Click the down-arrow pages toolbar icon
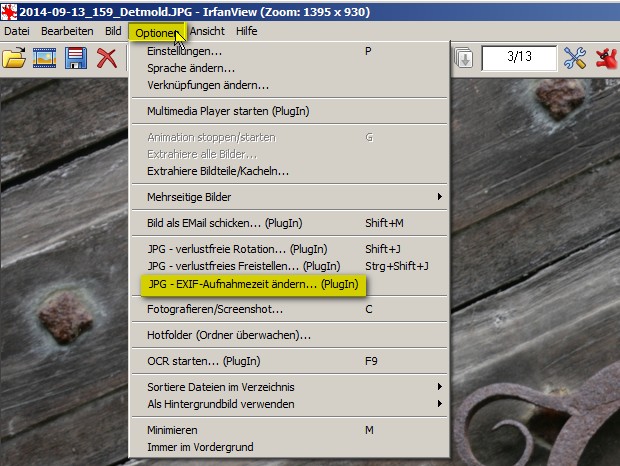 pos(463,58)
